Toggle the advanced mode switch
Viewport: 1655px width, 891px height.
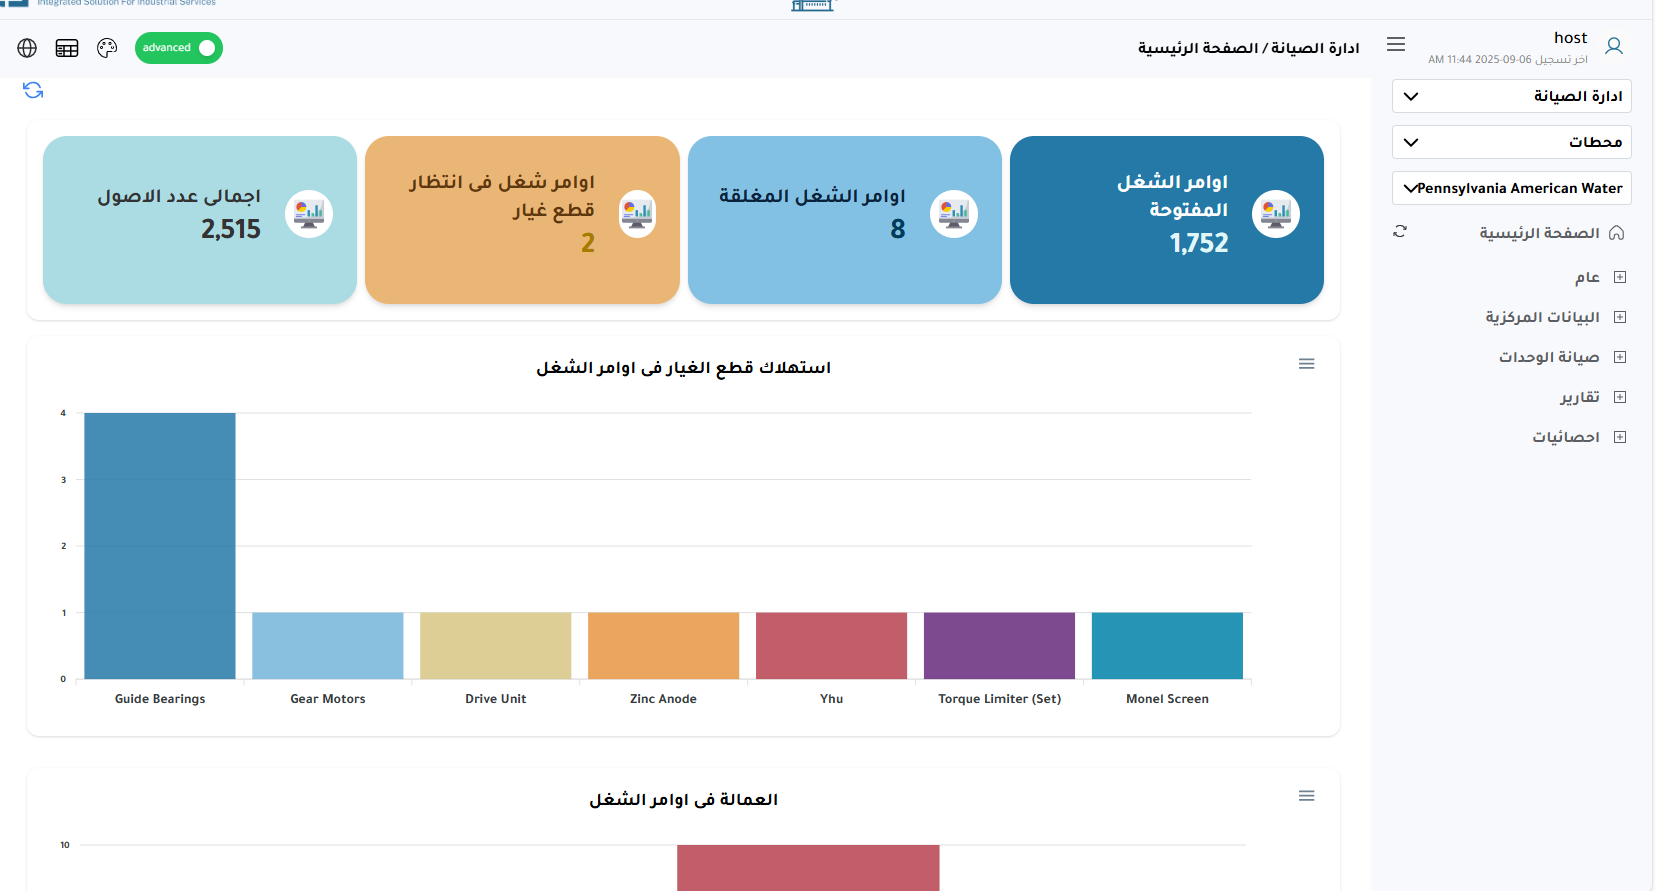[x=179, y=48]
